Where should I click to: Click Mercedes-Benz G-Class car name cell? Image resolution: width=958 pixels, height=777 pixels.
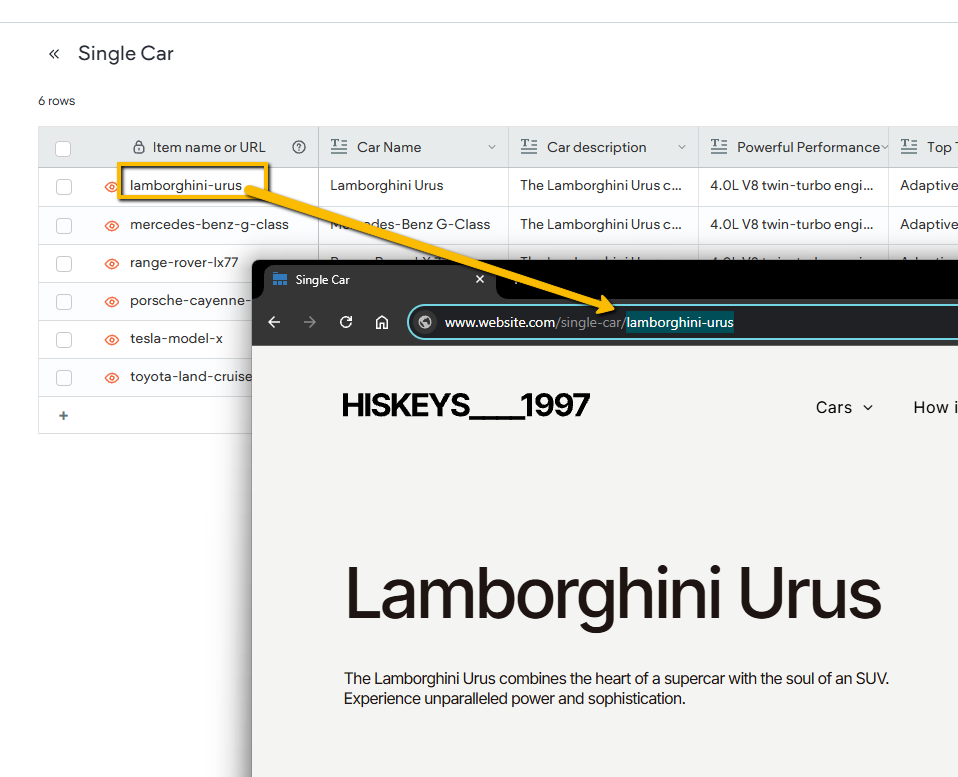pos(414,225)
